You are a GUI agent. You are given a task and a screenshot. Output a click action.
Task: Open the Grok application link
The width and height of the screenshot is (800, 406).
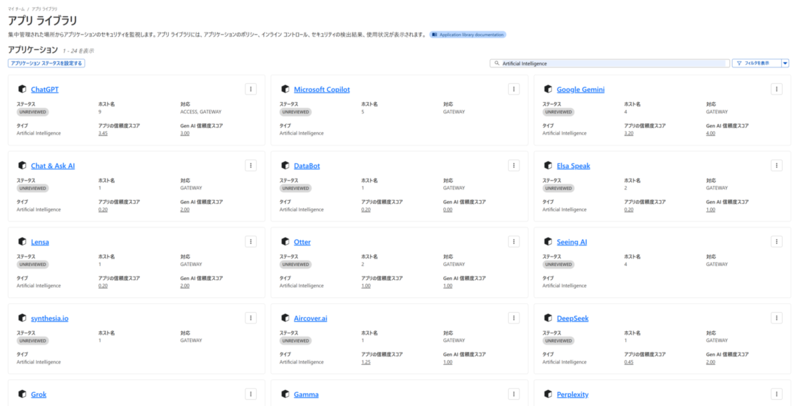pos(39,394)
